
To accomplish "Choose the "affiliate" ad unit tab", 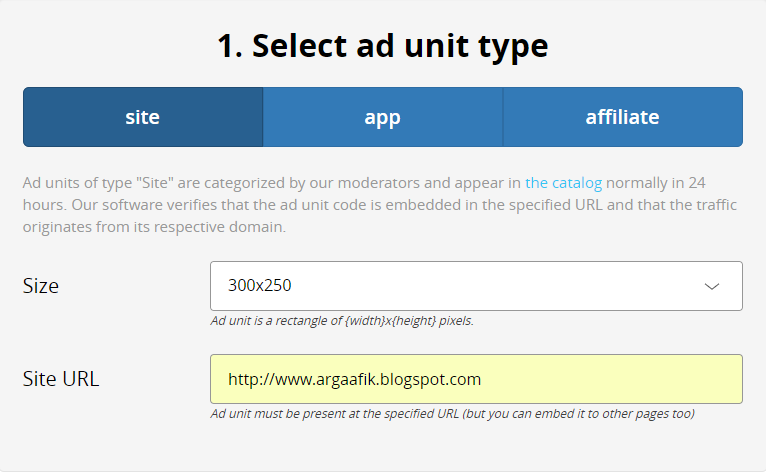I will point(622,117).
